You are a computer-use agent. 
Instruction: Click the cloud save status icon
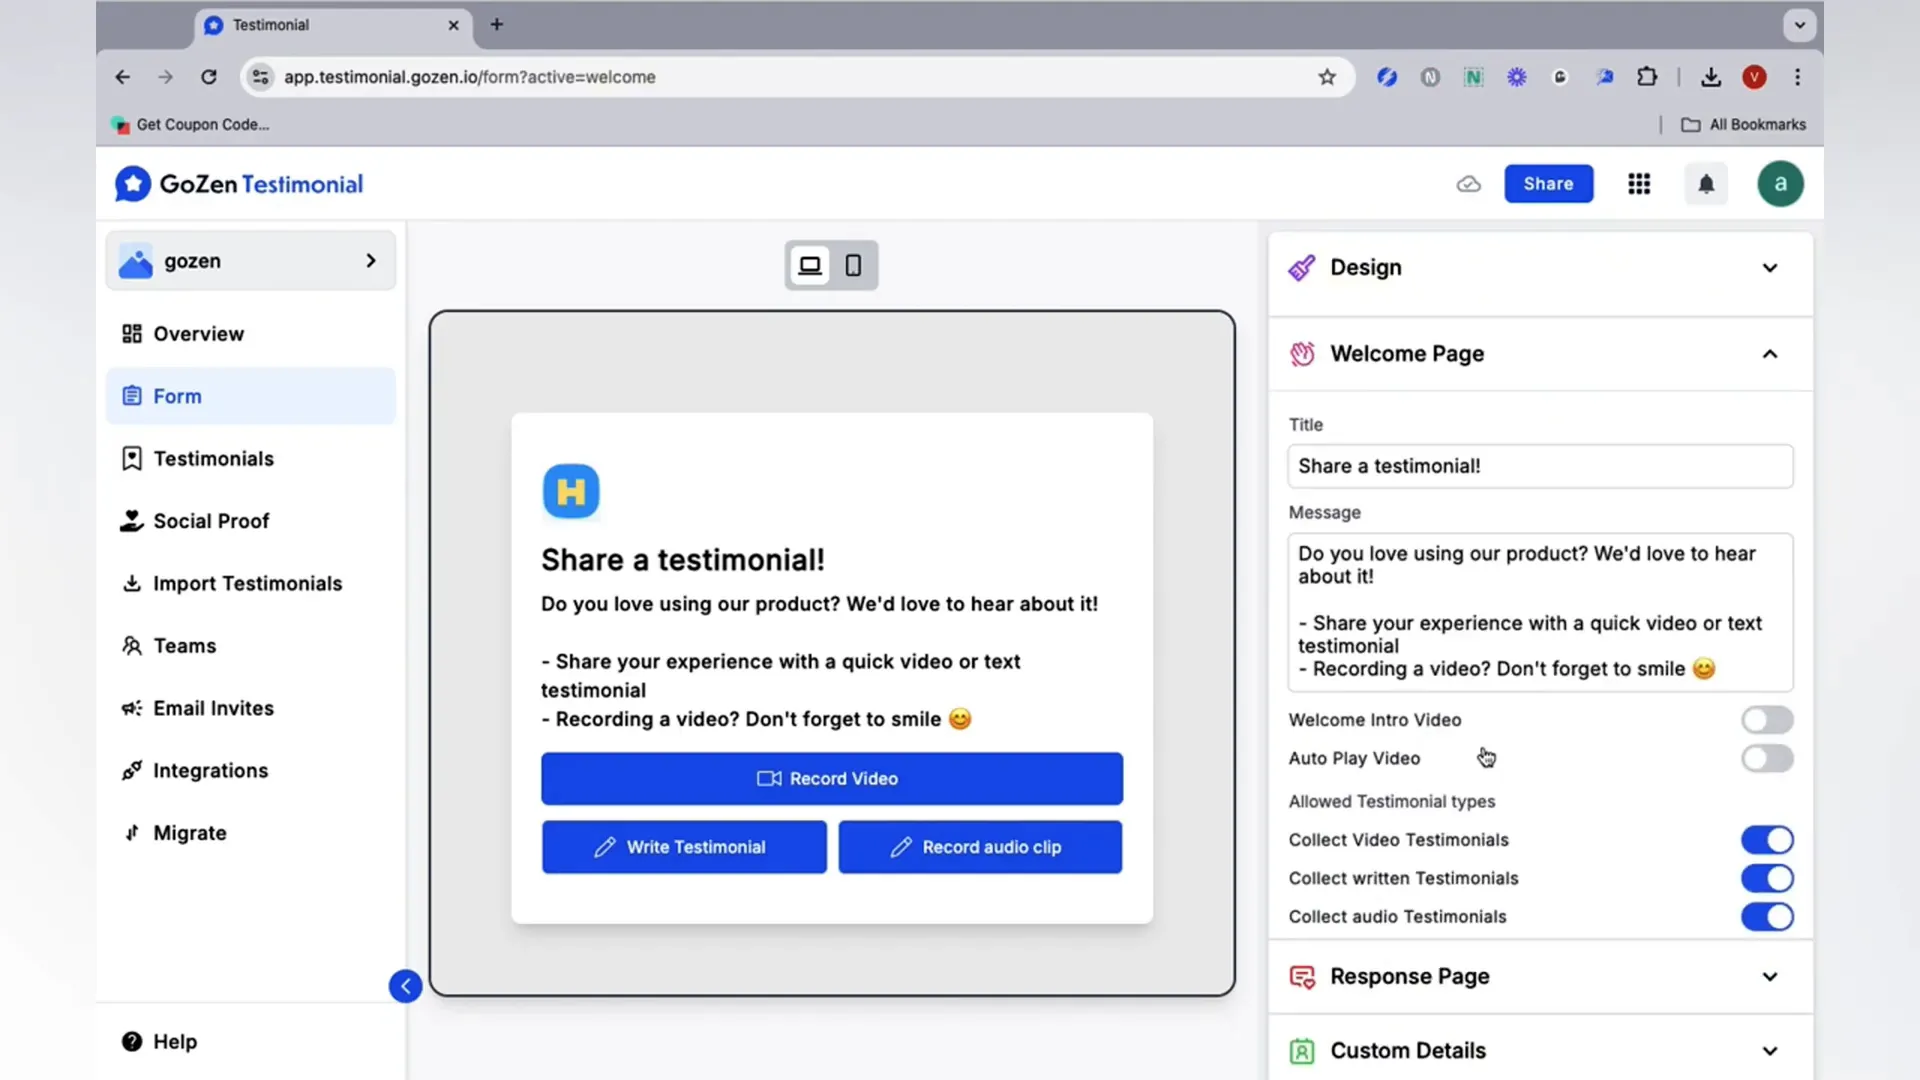tap(1468, 184)
